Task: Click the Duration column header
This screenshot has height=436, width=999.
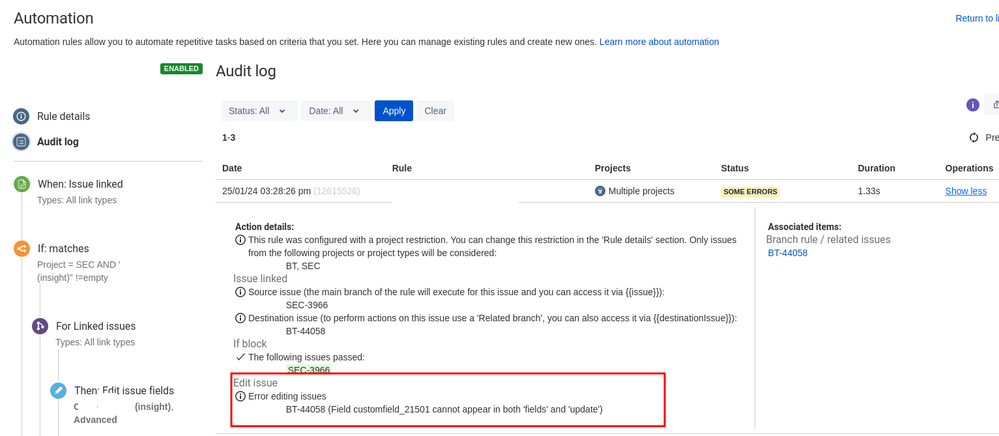Action: (876, 168)
